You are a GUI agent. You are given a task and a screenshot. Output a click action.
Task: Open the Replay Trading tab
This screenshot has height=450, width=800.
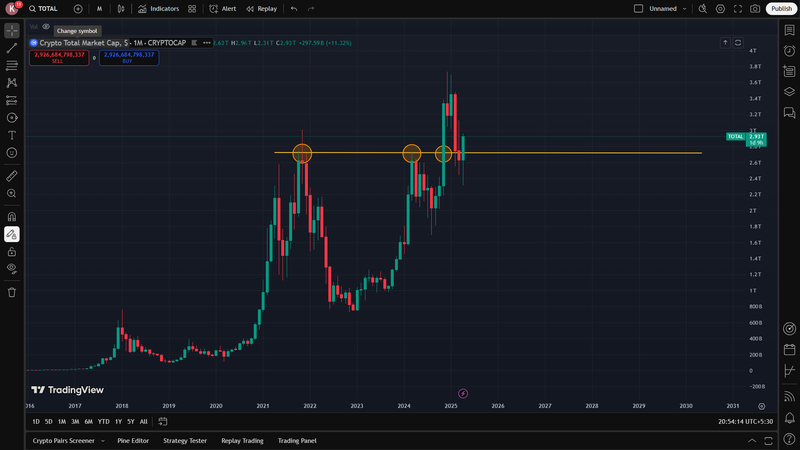click(x=242, y=441)
